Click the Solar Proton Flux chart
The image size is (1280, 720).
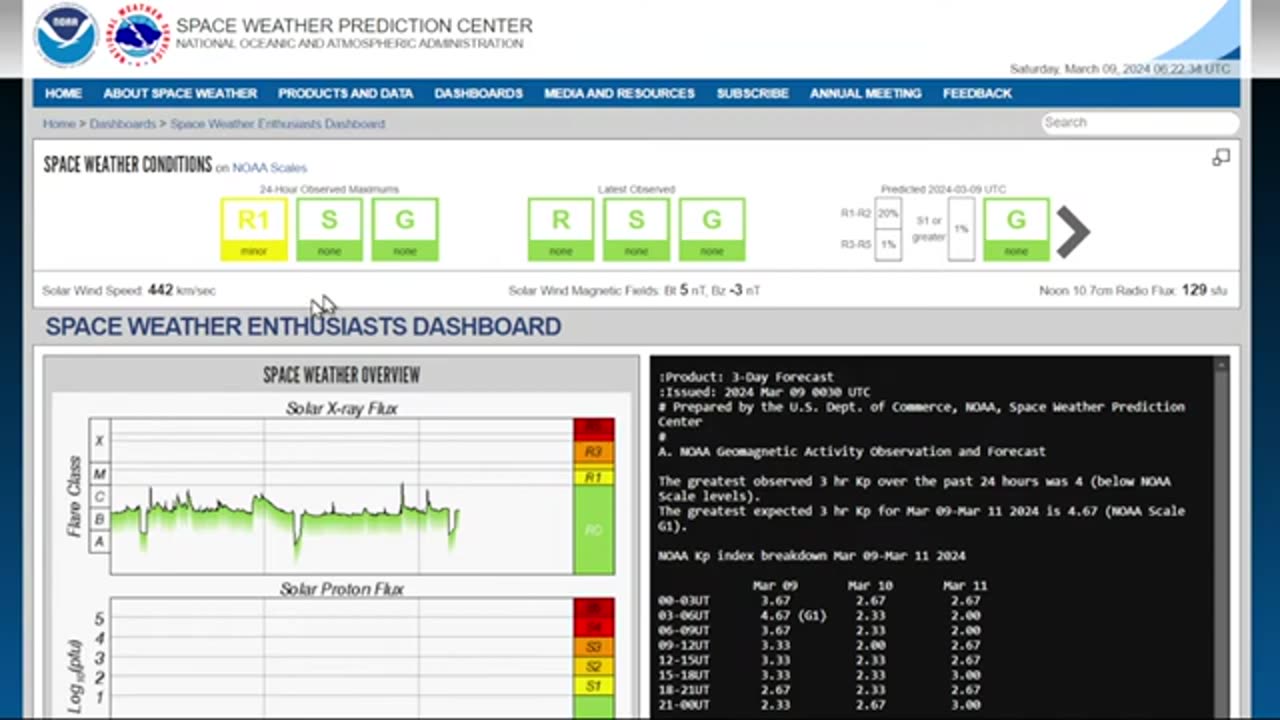(341, 657)
